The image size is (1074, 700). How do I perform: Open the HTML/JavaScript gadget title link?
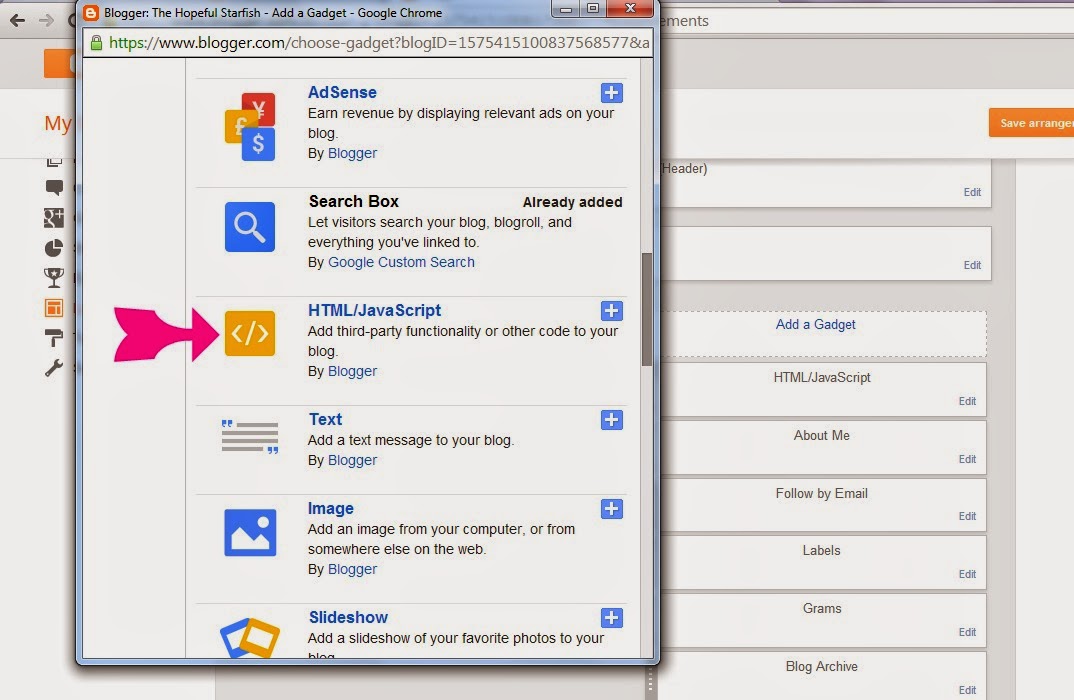point(374,310)
